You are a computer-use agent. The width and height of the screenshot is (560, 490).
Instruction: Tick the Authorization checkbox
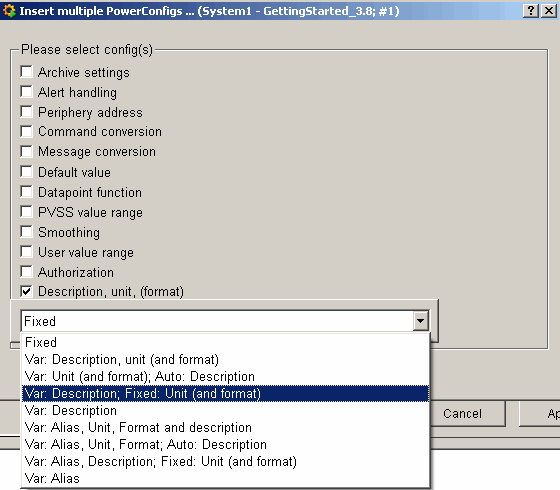[x=26, y=272]
